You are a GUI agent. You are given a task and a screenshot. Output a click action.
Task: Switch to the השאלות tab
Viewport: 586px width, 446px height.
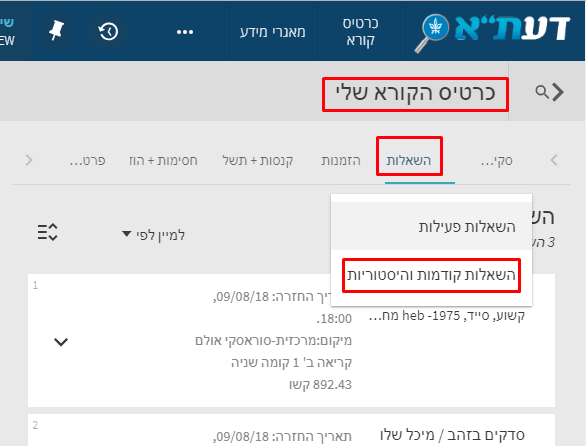coord(409,161)
